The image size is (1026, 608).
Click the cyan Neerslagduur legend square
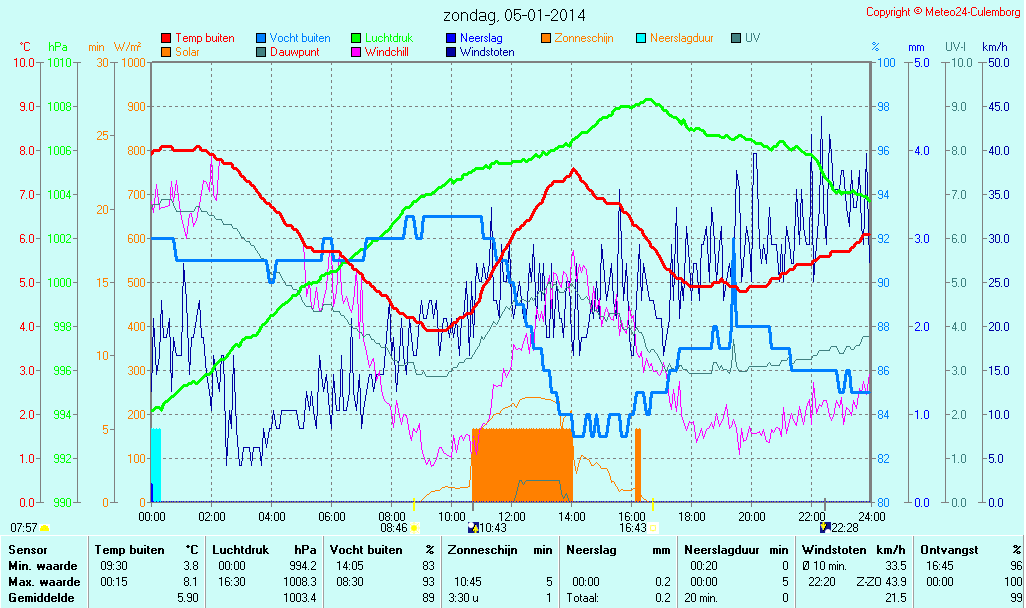(x=641, y=39)
